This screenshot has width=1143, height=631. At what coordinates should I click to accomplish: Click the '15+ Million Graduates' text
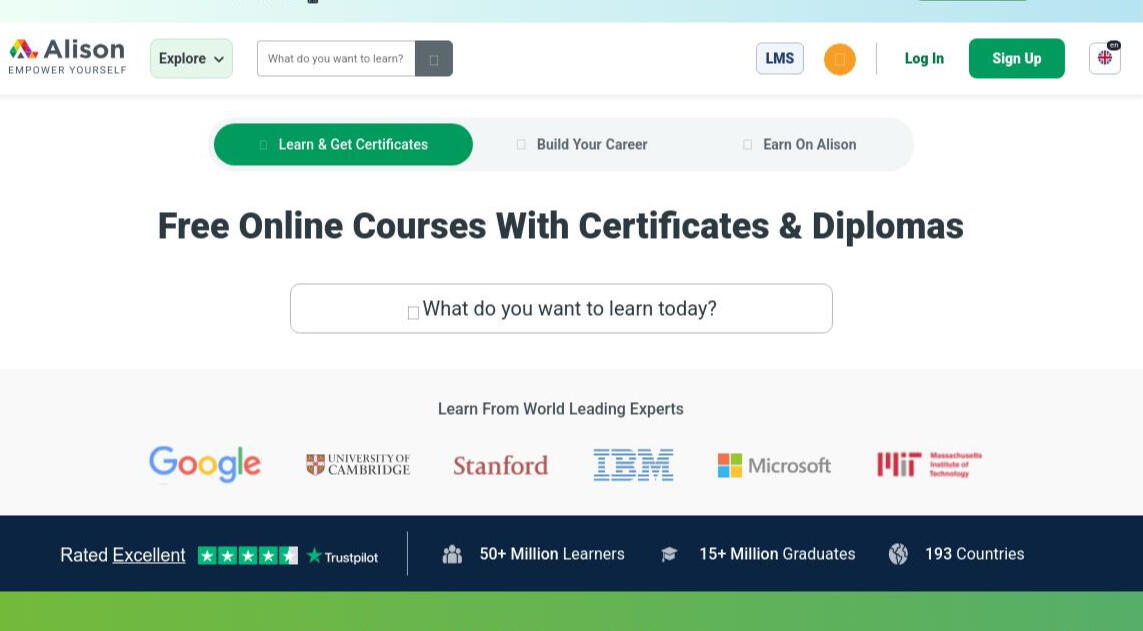click(x=777, y=554)
